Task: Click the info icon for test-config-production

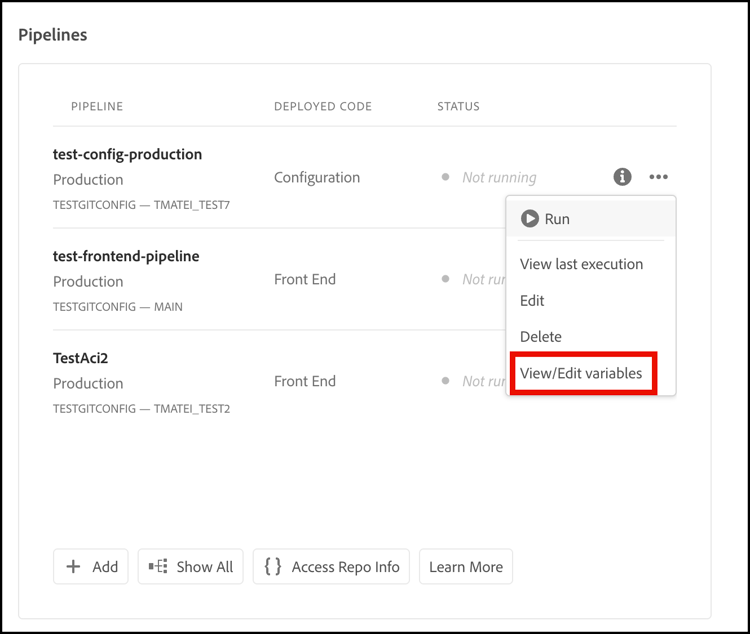Action: [622, 177]
